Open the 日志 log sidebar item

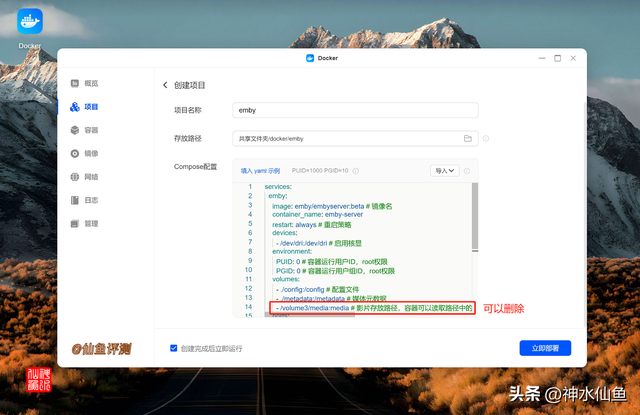click(84, 200)
